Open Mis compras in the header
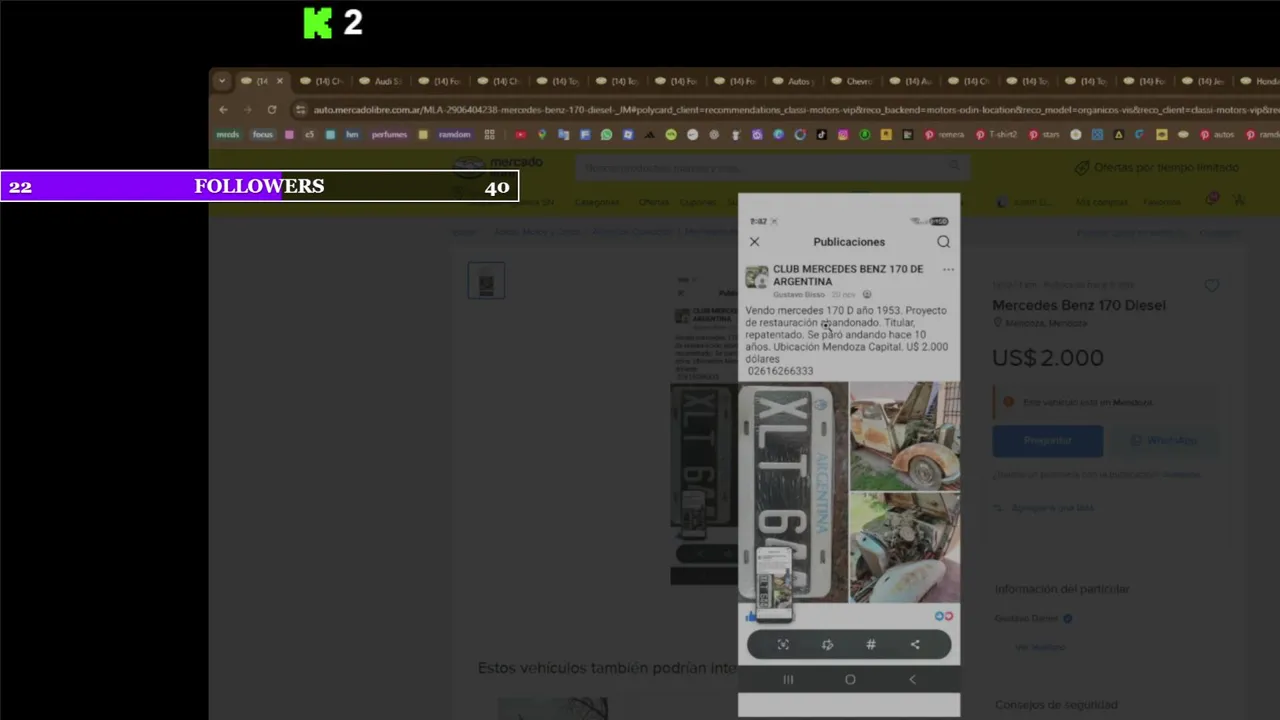The image size is (1280, 720). 1101,202
